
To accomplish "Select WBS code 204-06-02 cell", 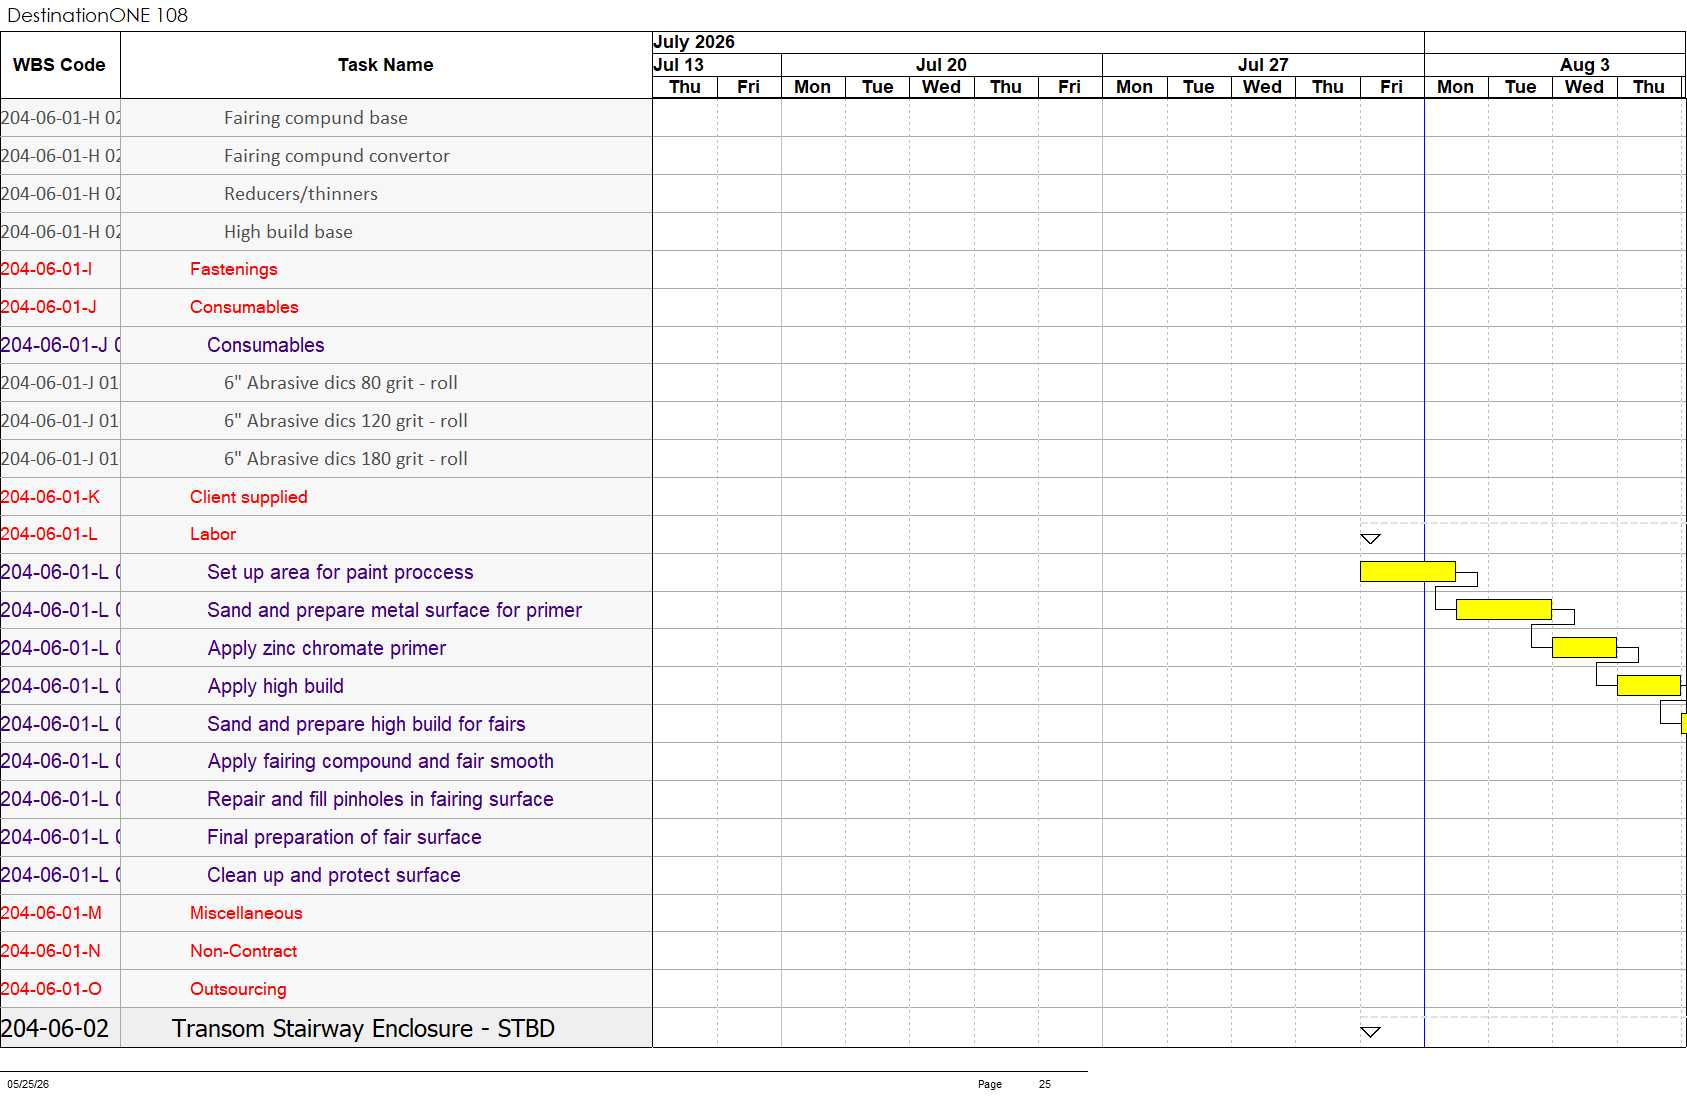I will point(60,1028).
